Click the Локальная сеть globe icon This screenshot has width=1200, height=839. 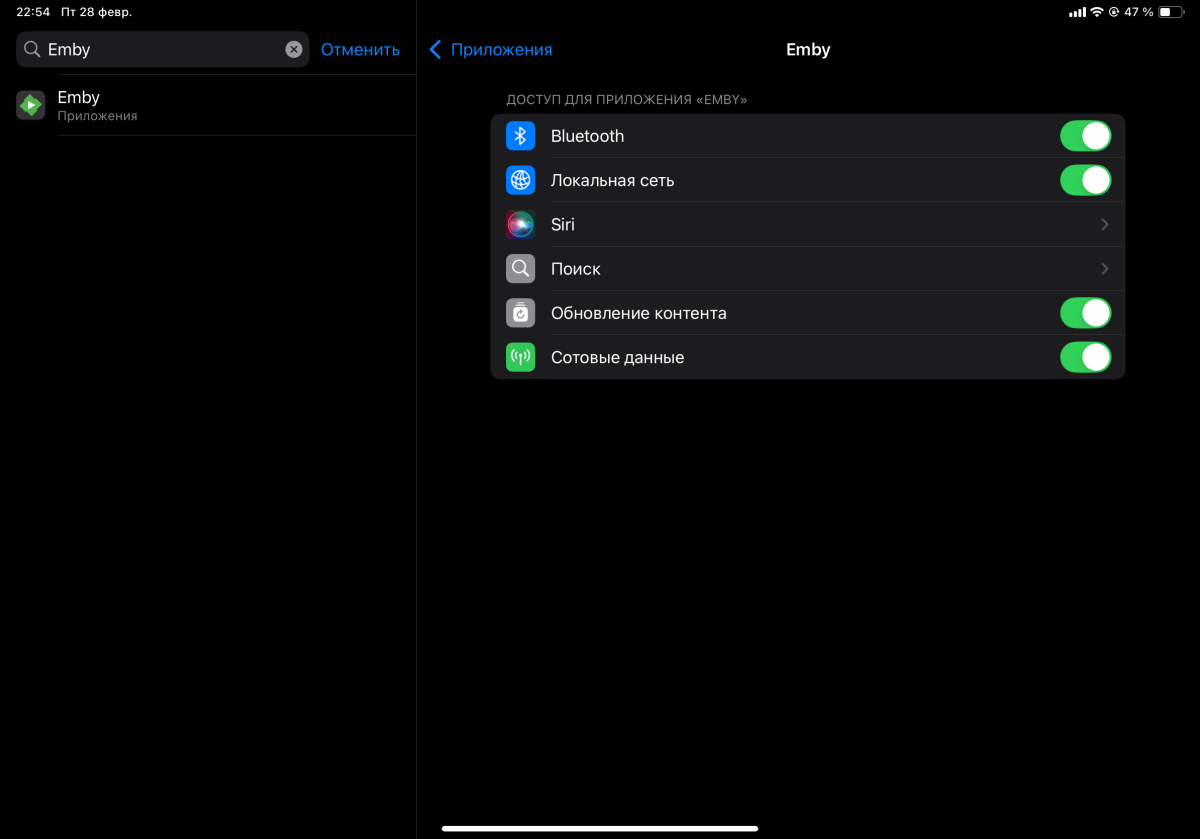(x=520, y=180)
